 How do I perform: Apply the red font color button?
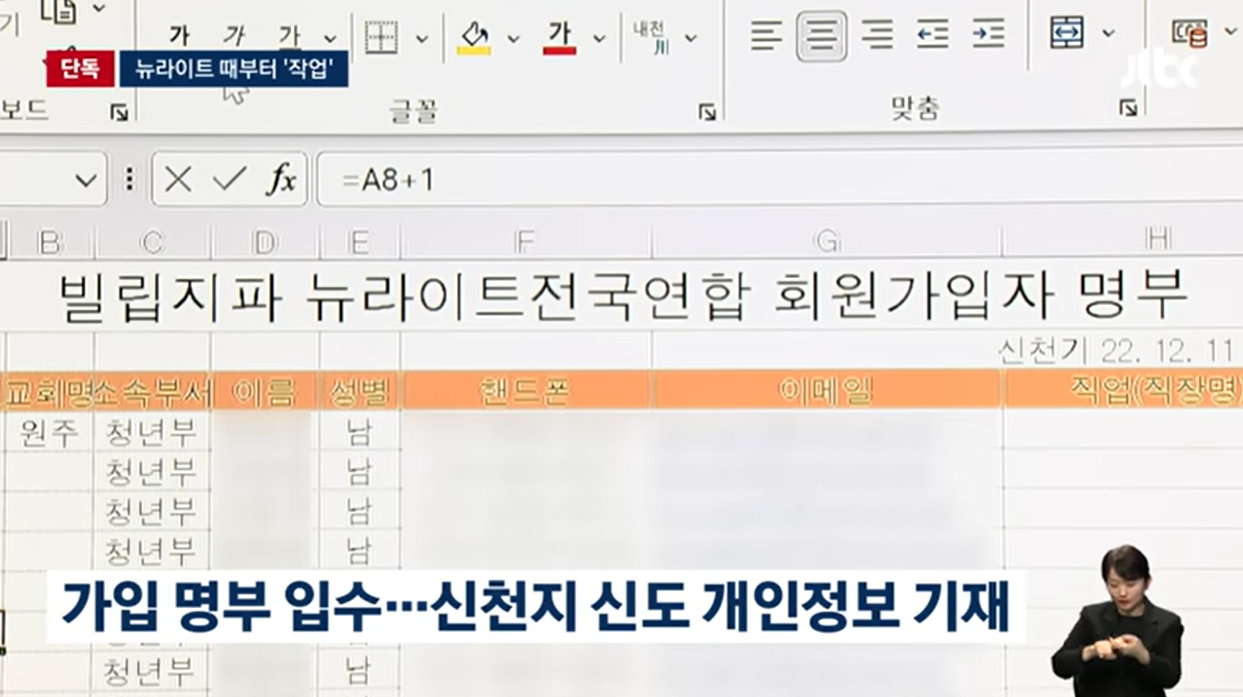pyautogui.click(x=560, y=38)
